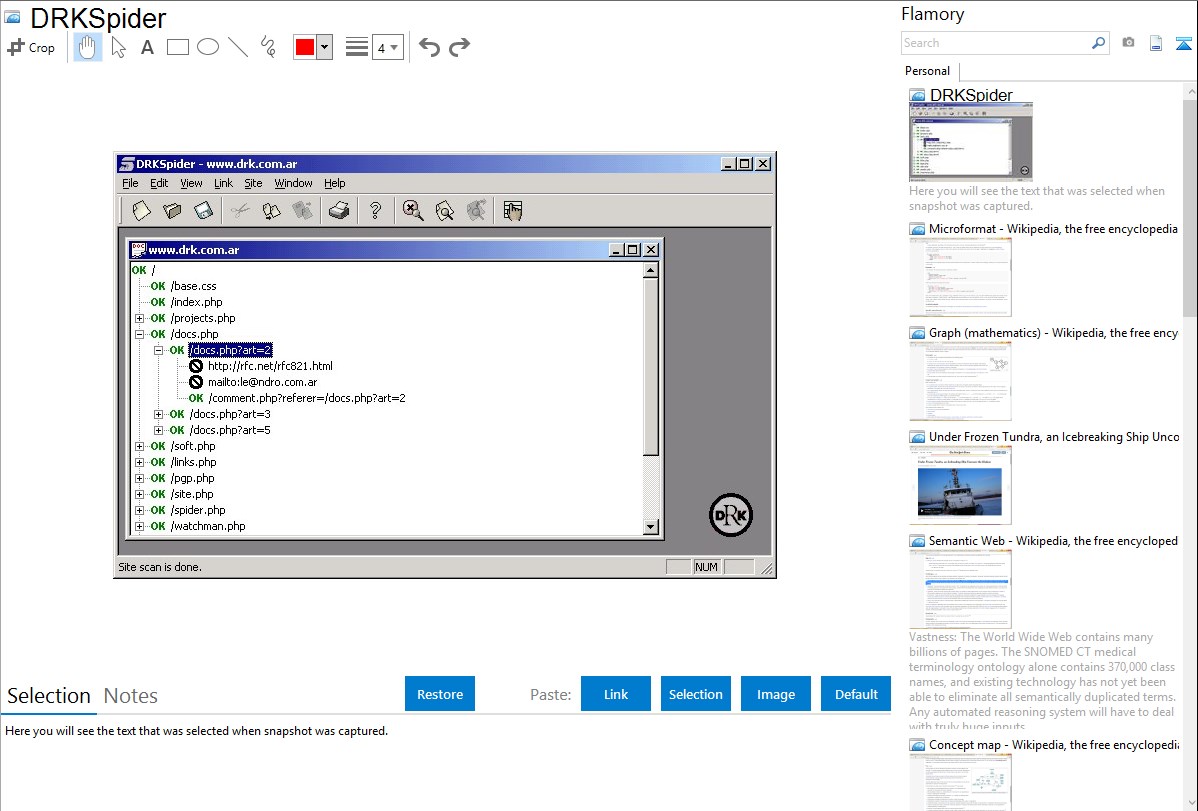Expand the /projects.php tree node
This screenshot has height=811, width=1198.
click(x=140, y=318)
